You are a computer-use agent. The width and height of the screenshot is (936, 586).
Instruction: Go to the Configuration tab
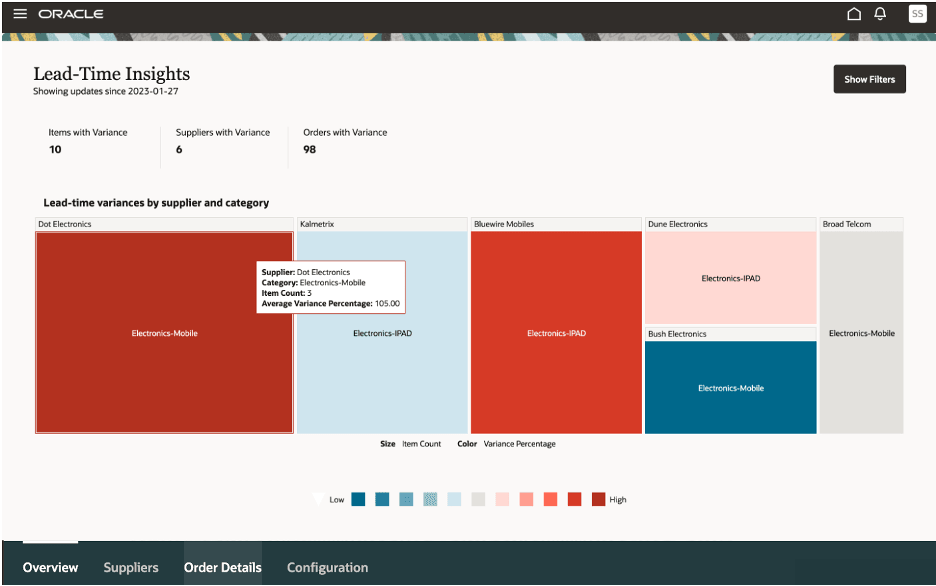point(327,567)
